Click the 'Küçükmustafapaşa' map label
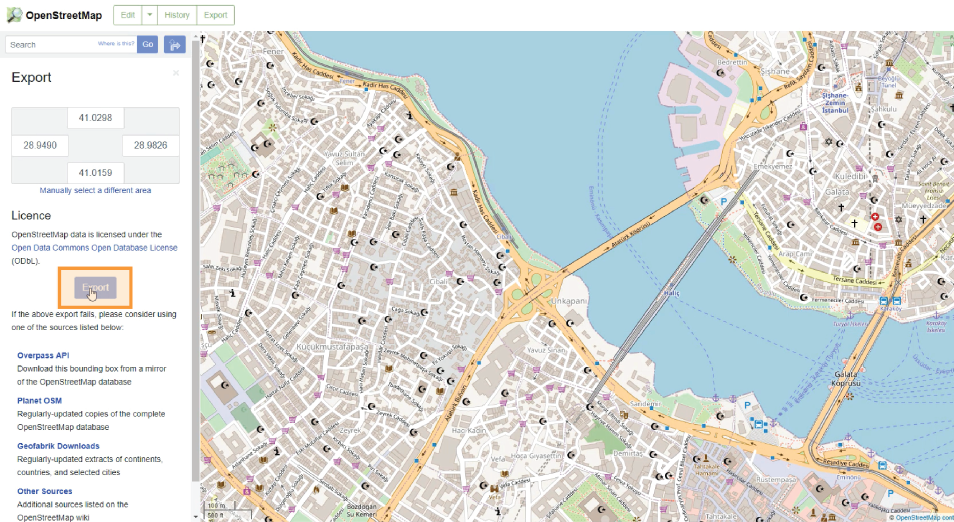 (x=332, y=346)
